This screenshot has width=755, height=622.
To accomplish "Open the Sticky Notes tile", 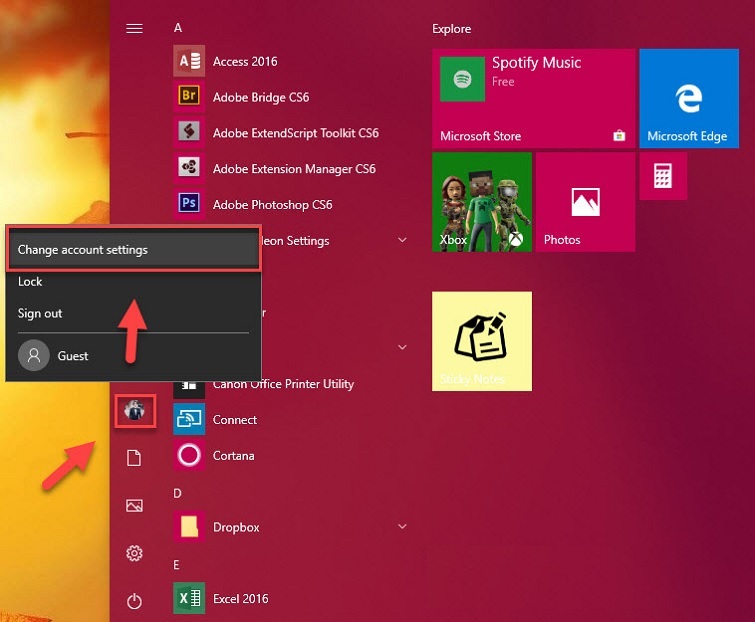I will [482, 341].
